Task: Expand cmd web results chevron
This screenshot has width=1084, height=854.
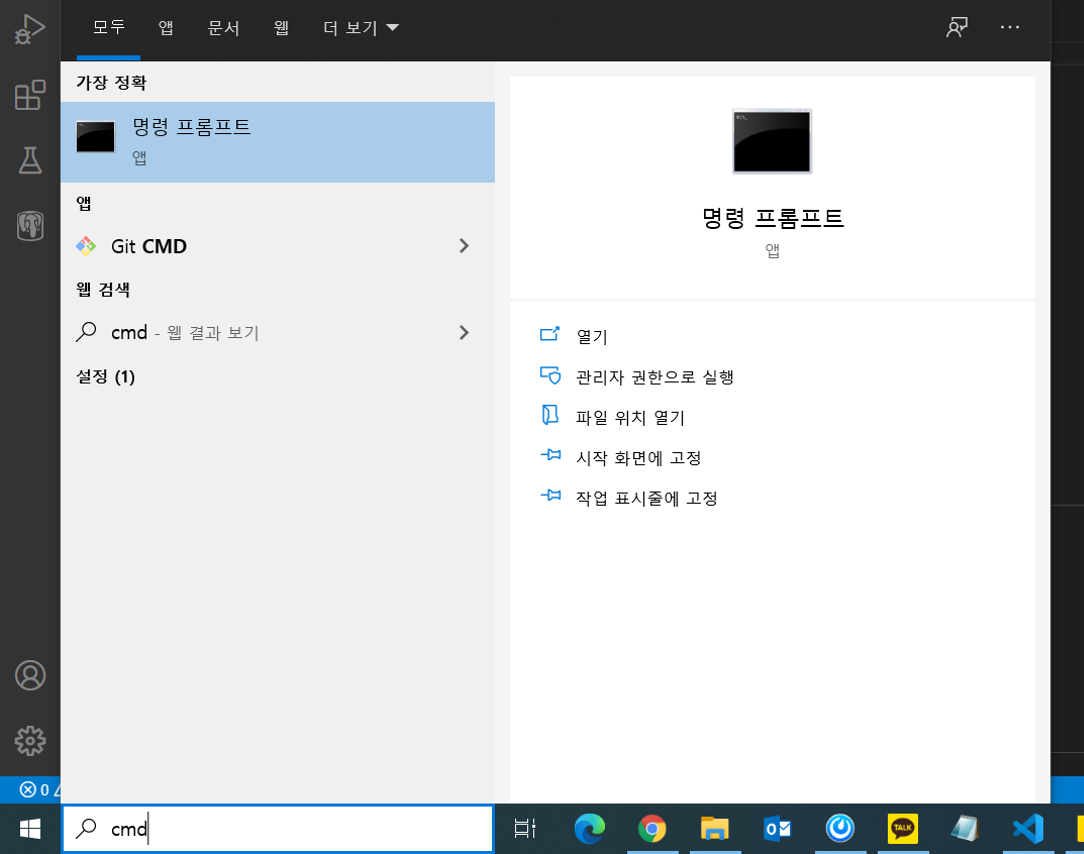Action: click(464, 333)
